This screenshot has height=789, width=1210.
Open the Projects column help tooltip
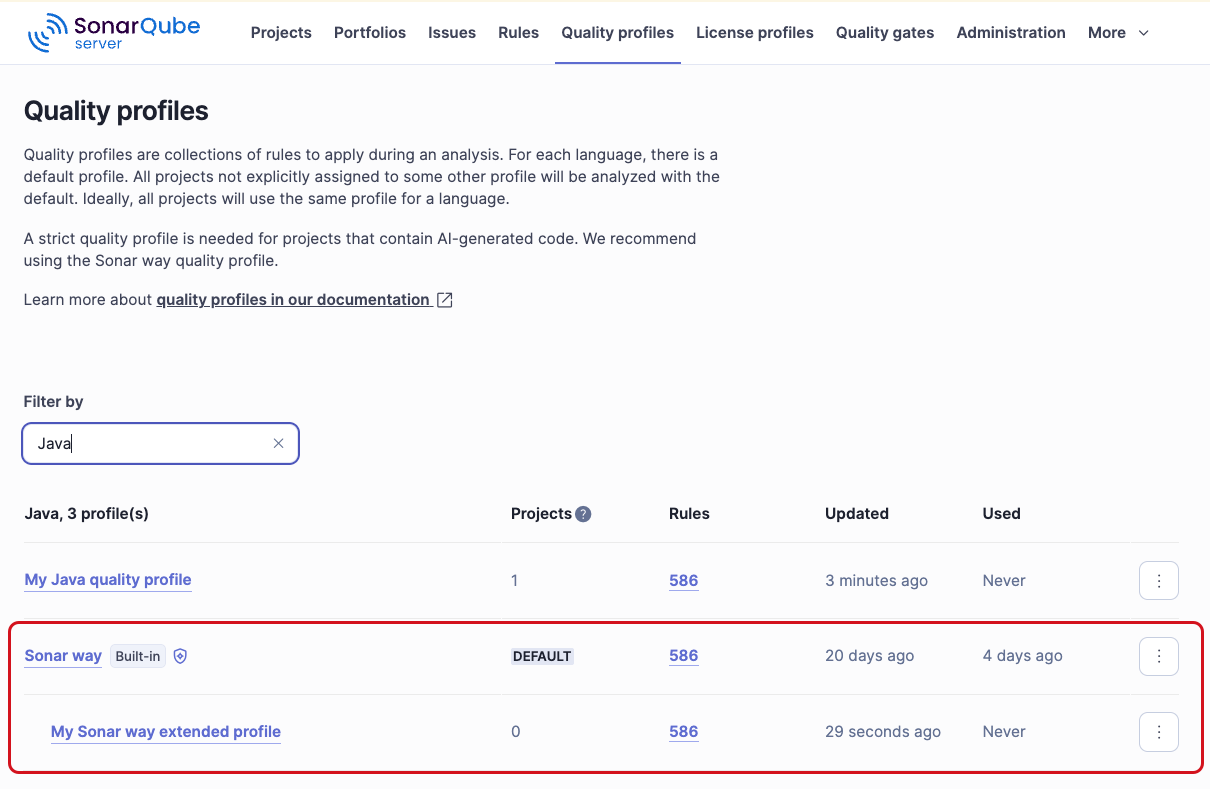point(584,513)
